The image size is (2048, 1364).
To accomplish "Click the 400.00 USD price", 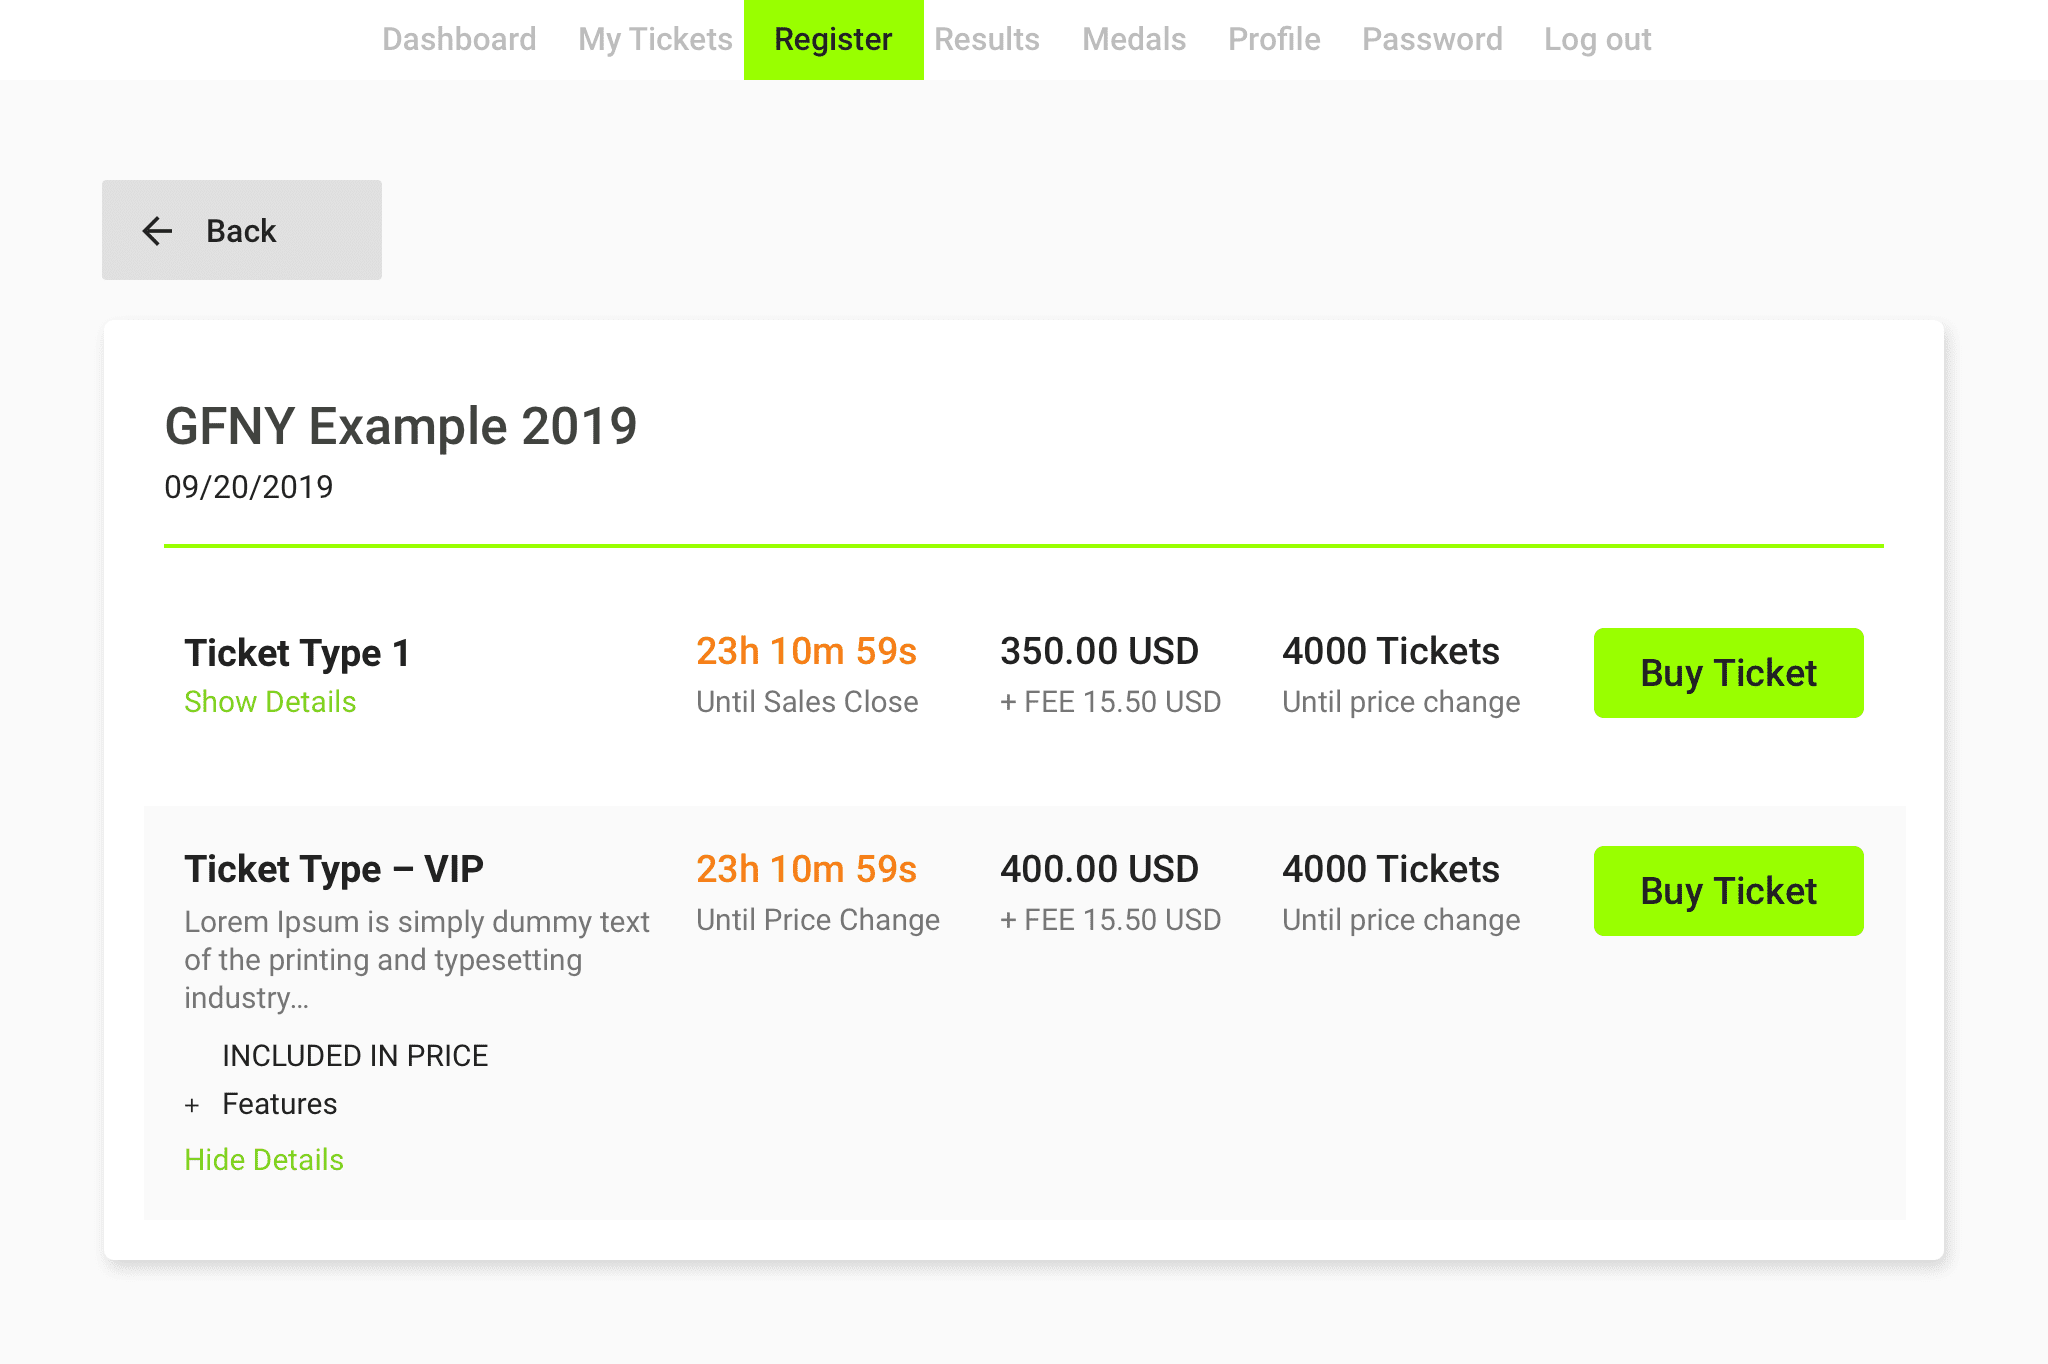I will tap(1099, 869).
